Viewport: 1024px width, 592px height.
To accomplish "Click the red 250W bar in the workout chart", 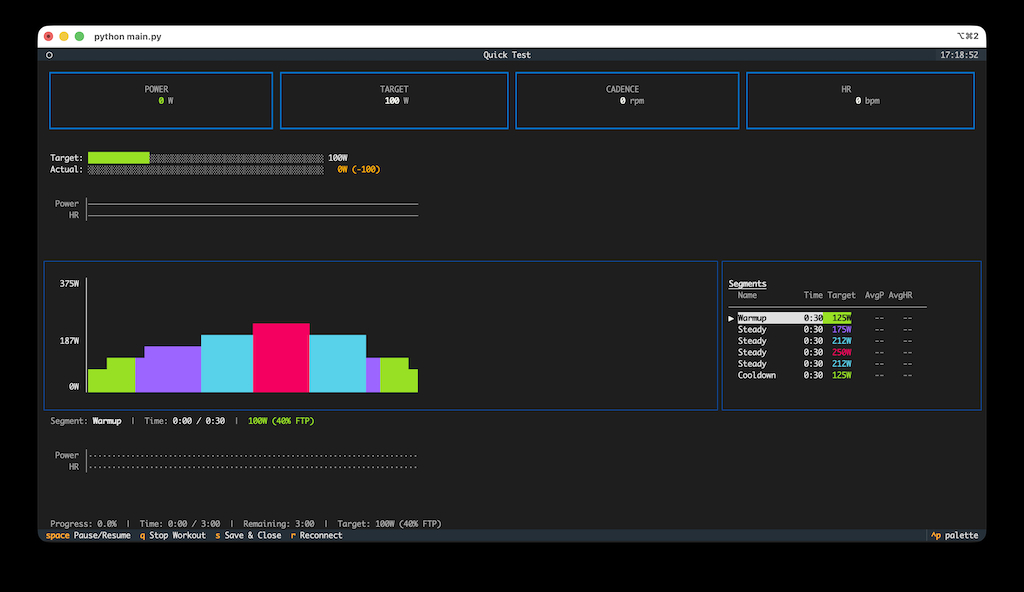I will (x=281, y=358).
